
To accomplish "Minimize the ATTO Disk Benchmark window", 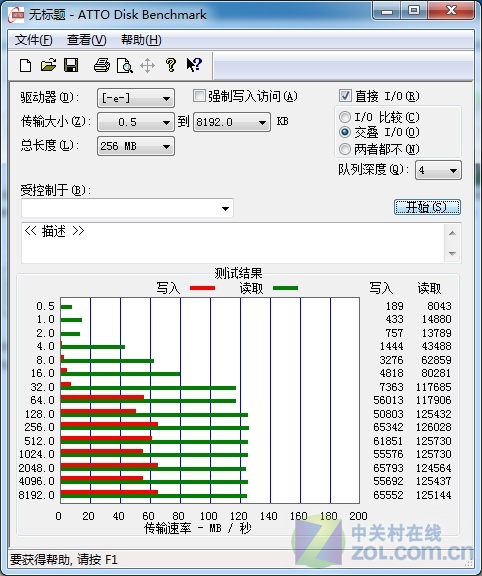I will [386, 11].
